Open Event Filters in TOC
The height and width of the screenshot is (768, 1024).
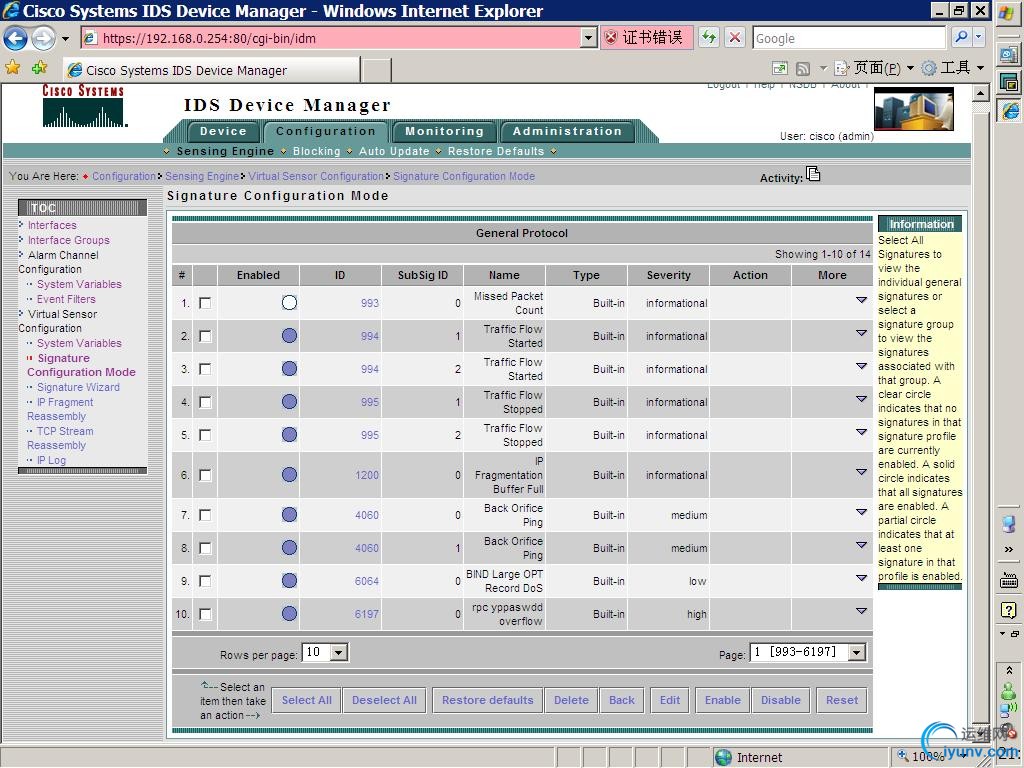[66, 299]
